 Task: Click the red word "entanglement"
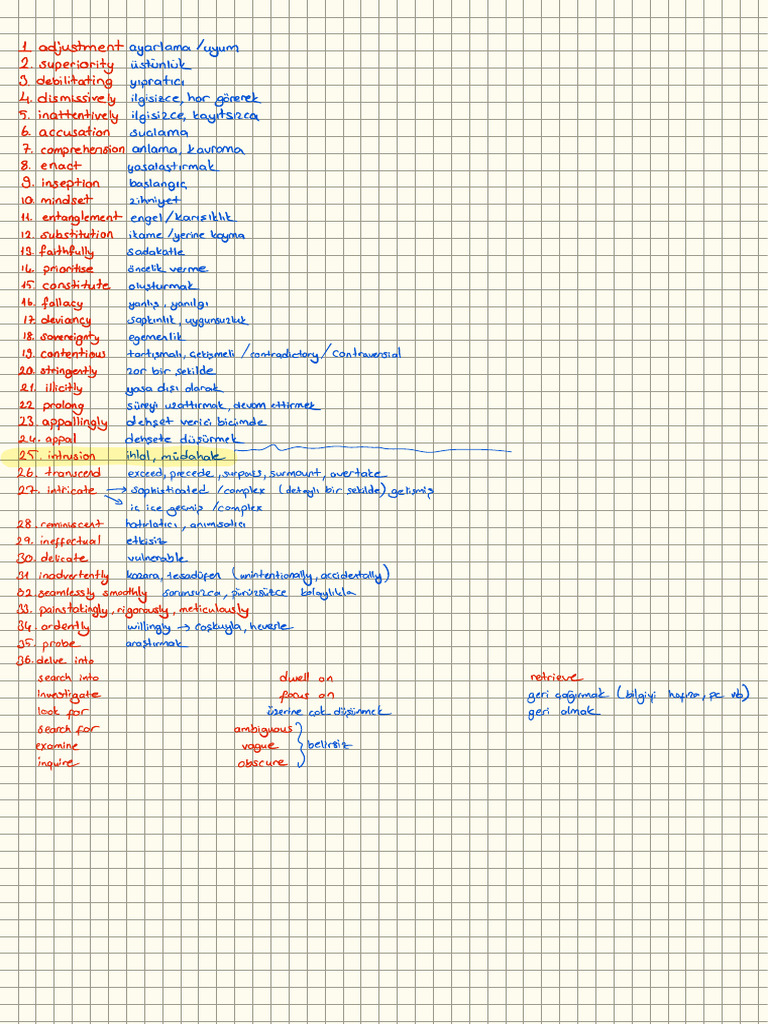82,218
